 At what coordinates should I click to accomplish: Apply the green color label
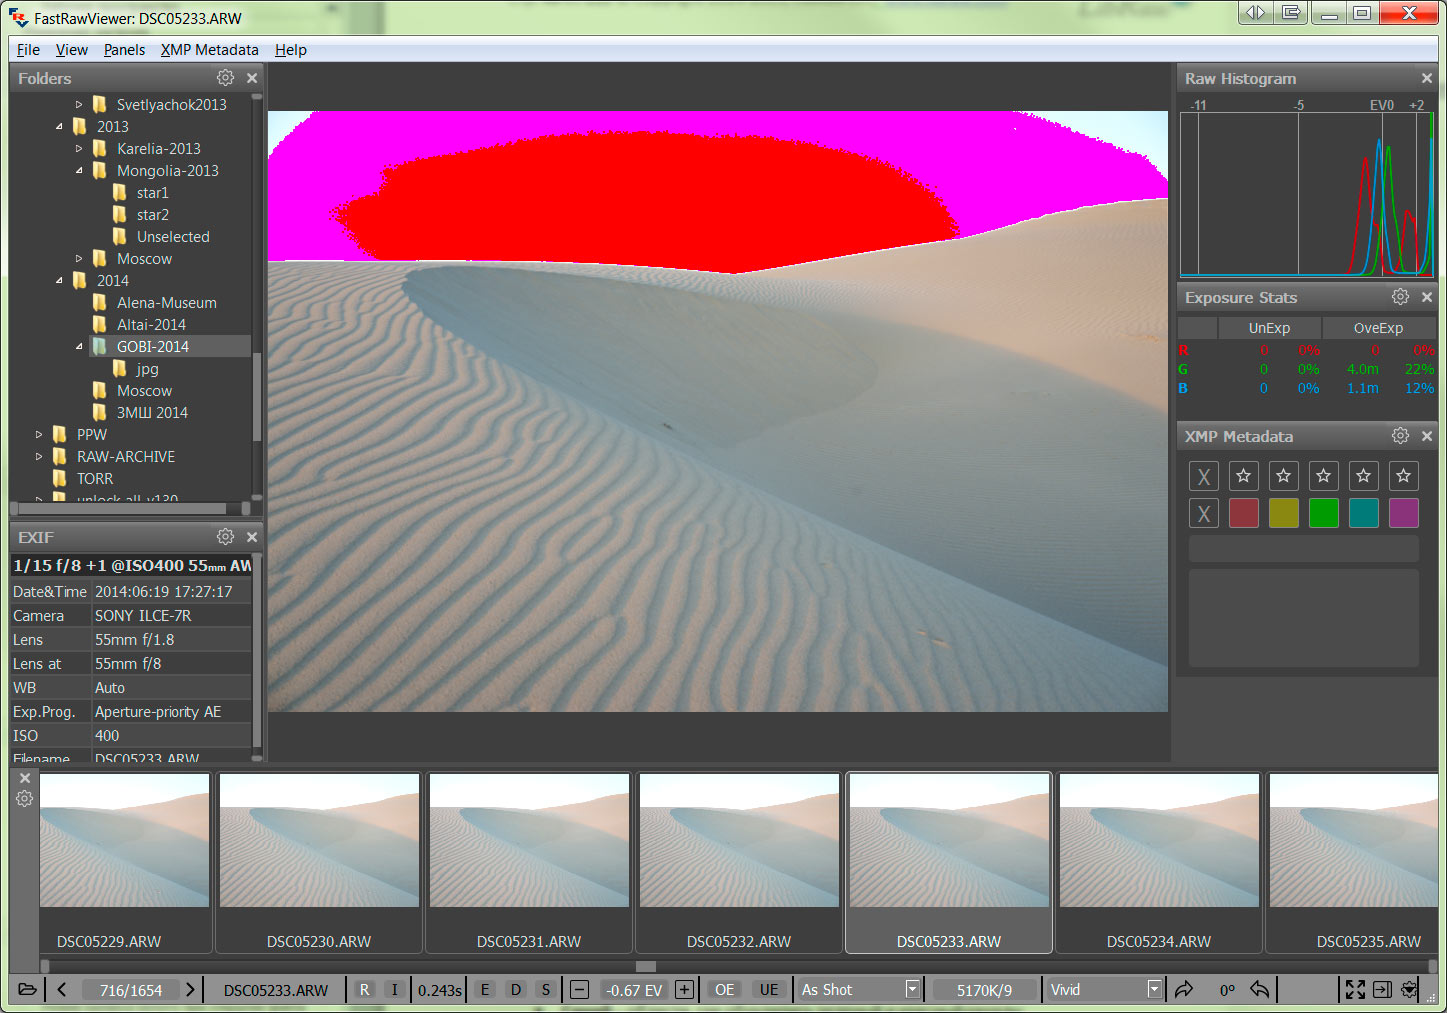pyautogui.click(x=1323, y=513)
